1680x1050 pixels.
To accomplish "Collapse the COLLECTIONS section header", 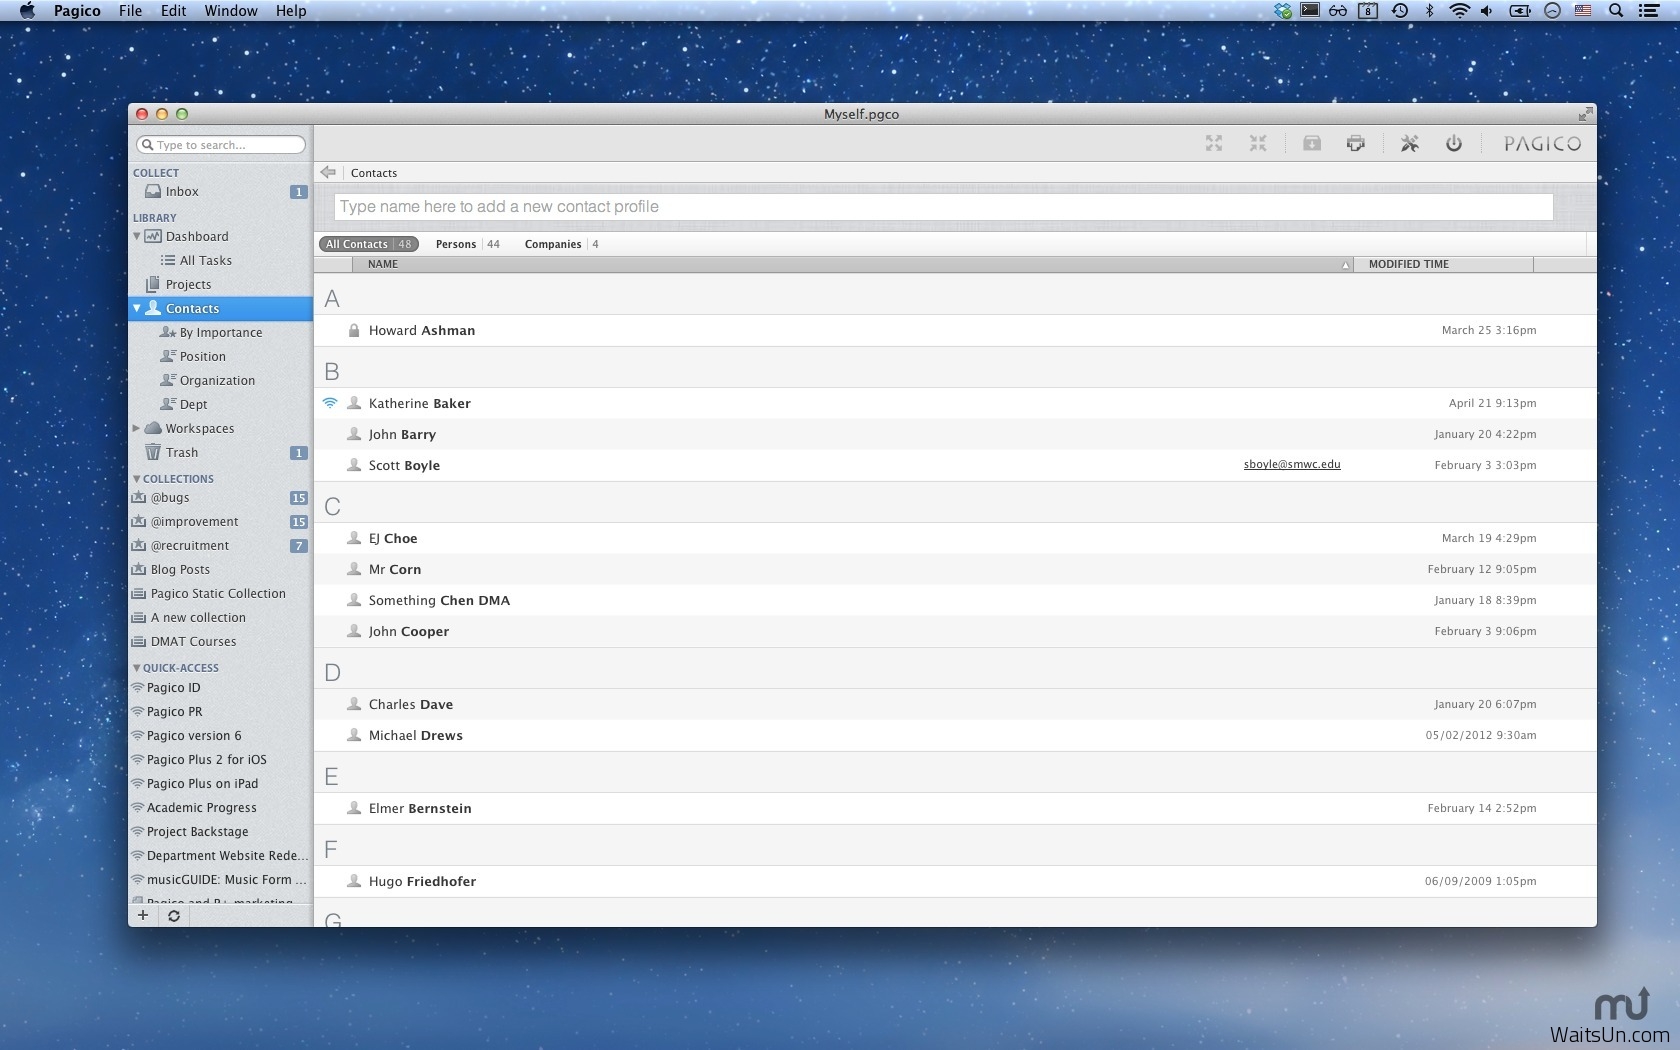I will (x=137, y=479).
